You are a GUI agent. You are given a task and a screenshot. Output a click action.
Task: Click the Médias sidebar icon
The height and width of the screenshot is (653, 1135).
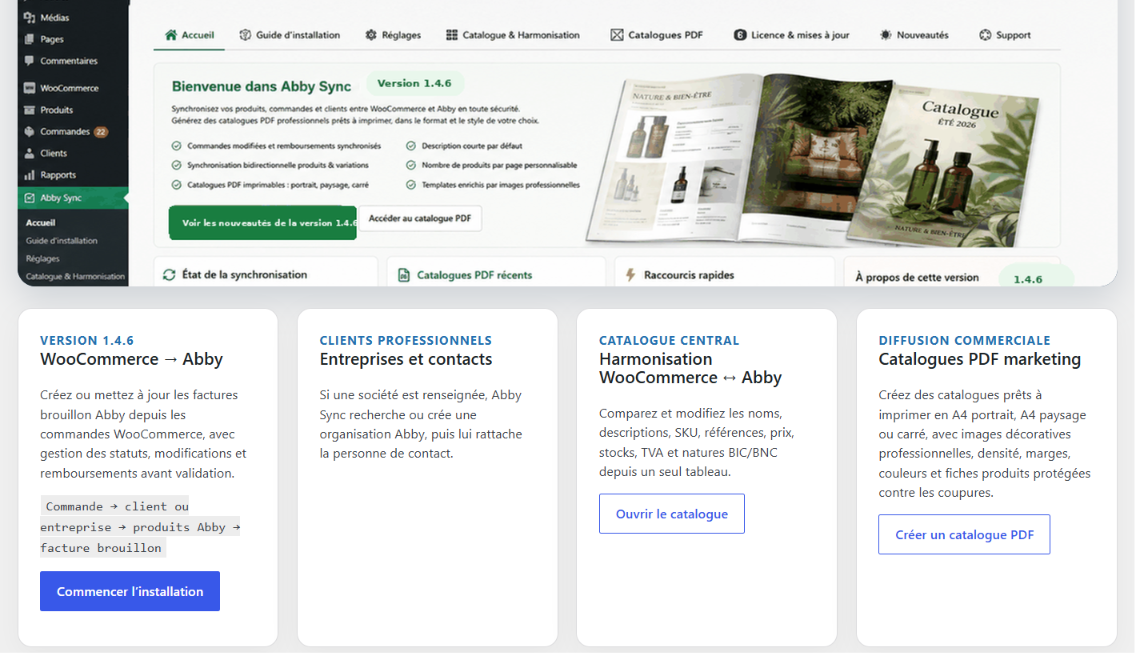click(x=29, y=17)
